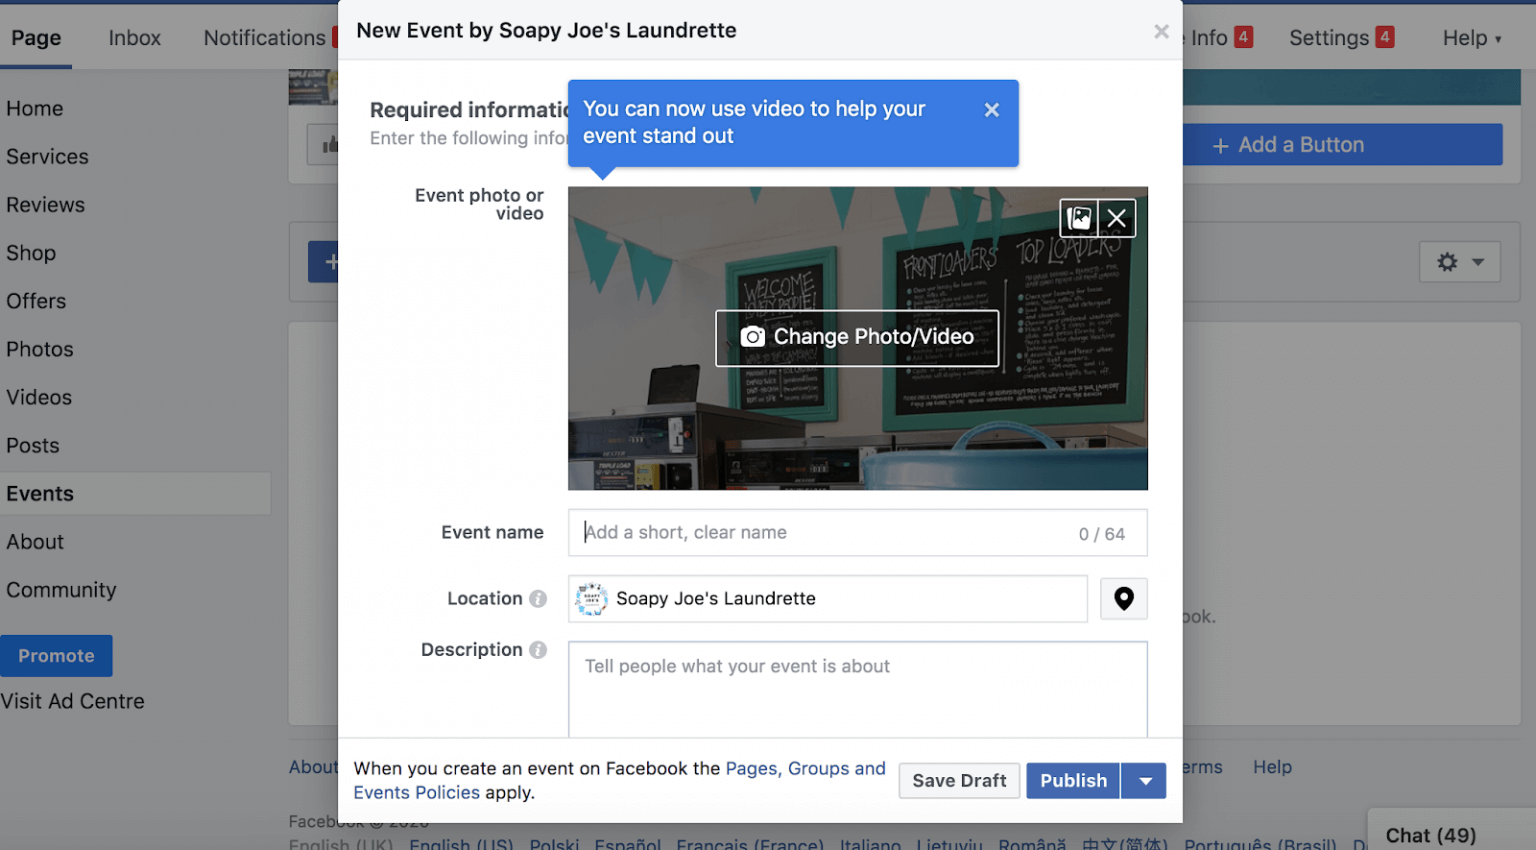Screen dimensions: 1536x850
Task: Click the Change Photo/Video button
Action: (x=857, y=338)
